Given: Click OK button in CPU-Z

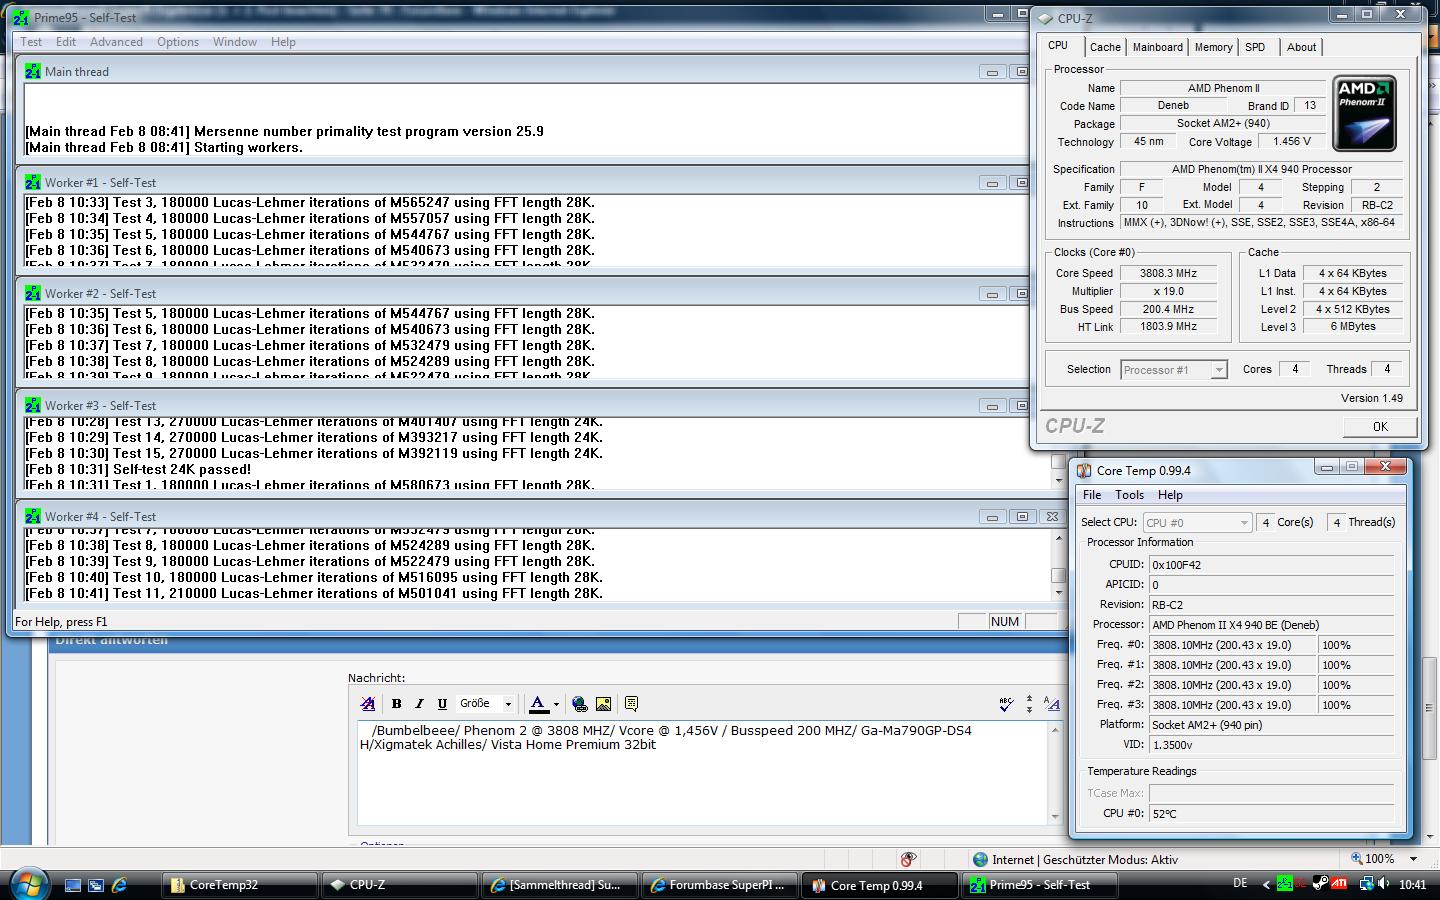Looking at the screenshot, I should click(1380, 426).
